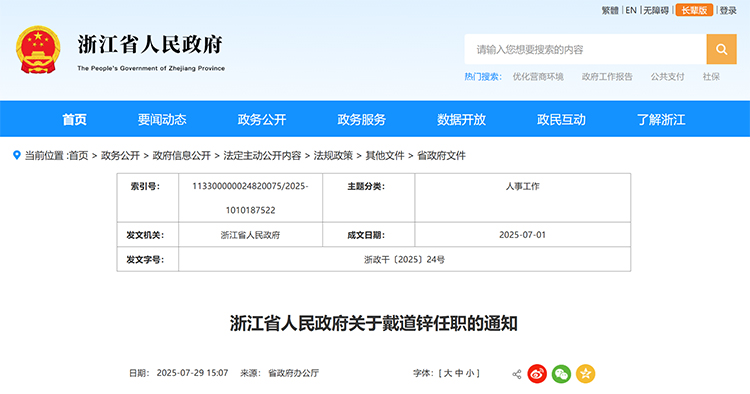Image resolution: width=750 pixels, height=394 pixels.
Task: Switch the site to EN language
Action: 631,10
